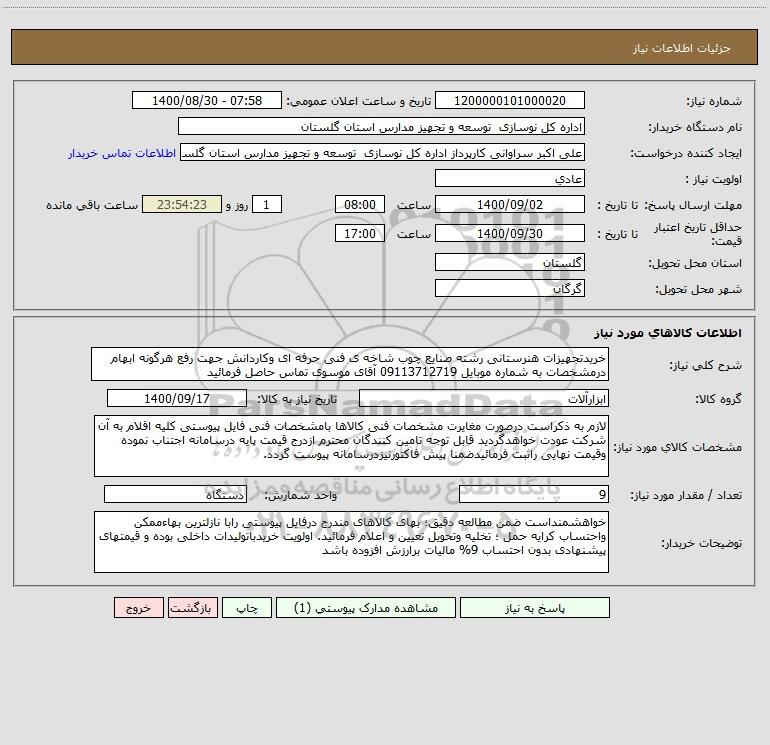Select the need number field 1200000101000020
This screenshot has width=770, height=745.
coord(510,100)
